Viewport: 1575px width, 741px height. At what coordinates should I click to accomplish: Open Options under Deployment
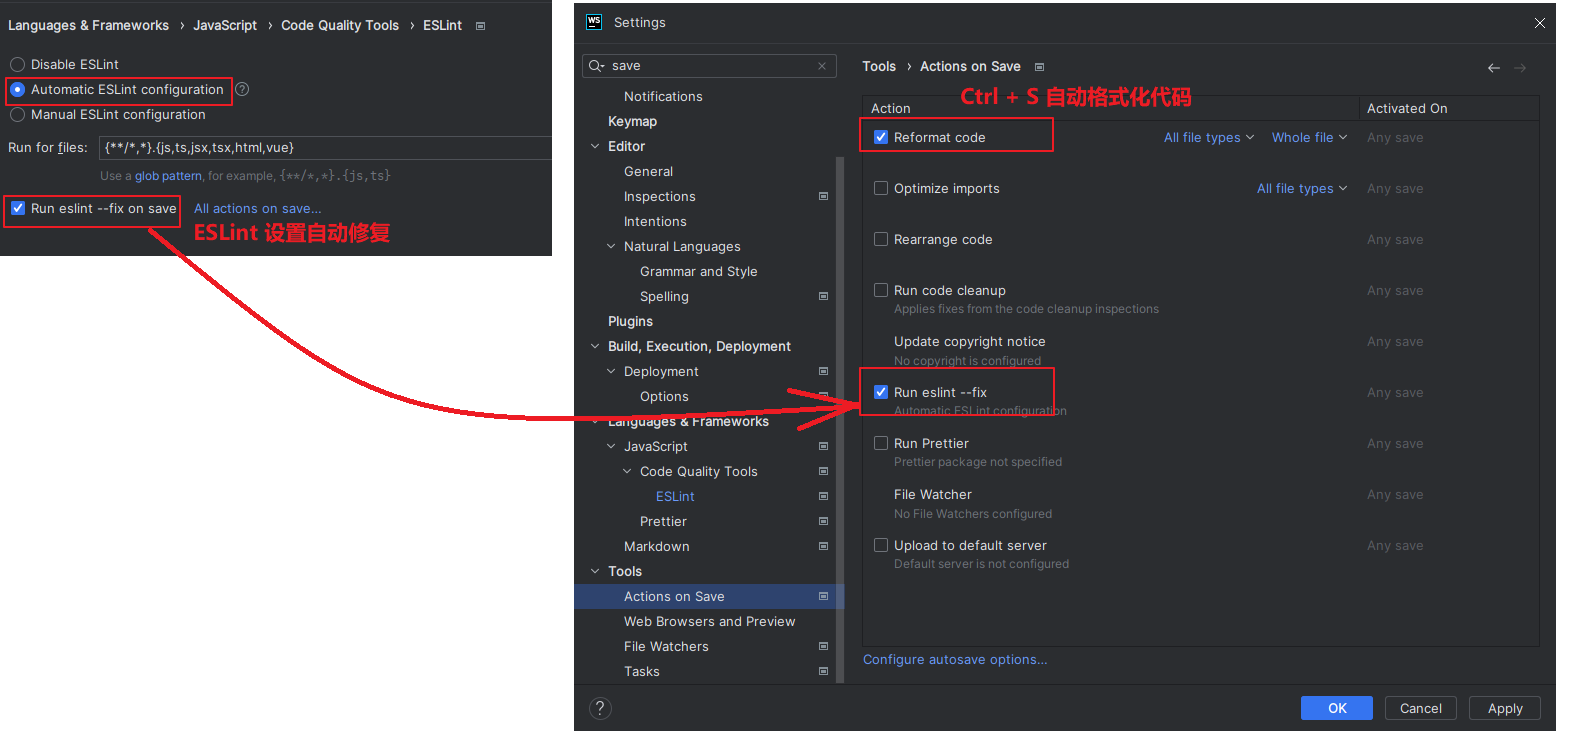[664, 396]
